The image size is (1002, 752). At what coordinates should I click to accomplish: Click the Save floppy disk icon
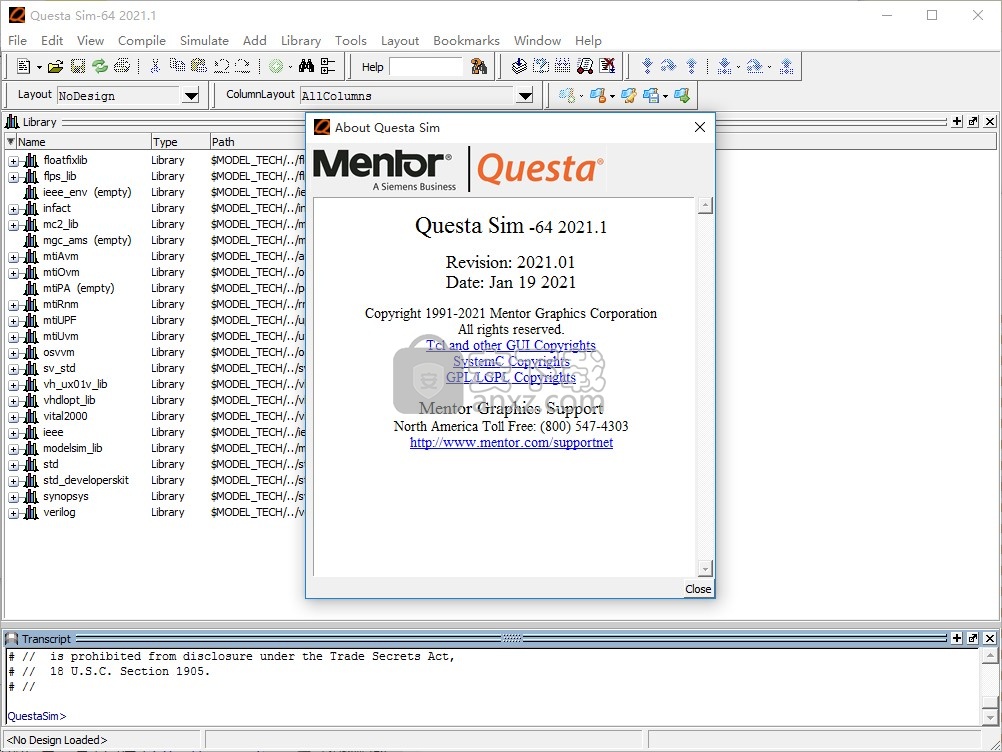(78, 66)
